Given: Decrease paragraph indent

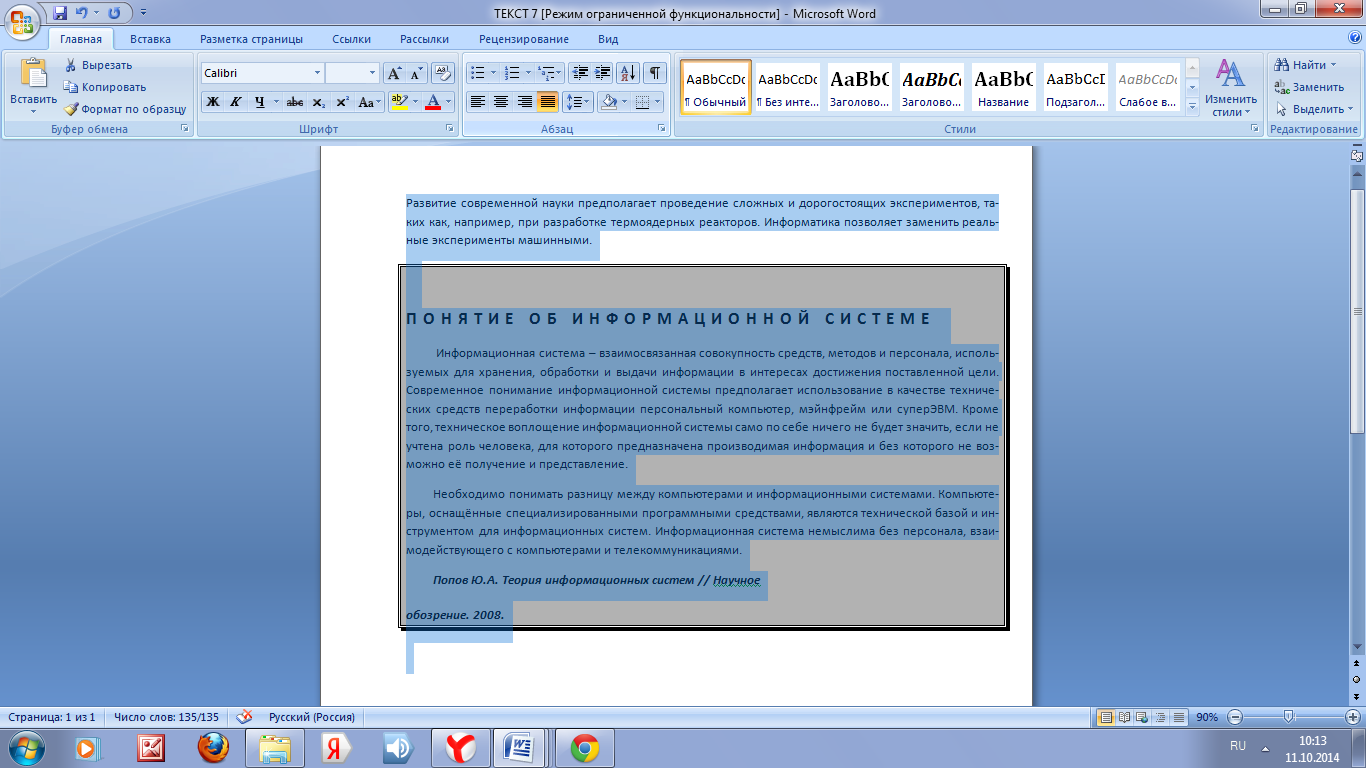Looking at the screenshot, I should click(x=579, y=73).
